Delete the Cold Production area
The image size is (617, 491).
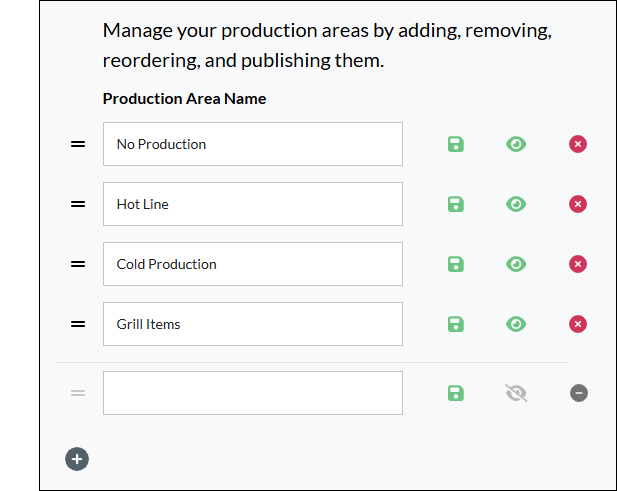pyautogui.click(x=578, y=264)
